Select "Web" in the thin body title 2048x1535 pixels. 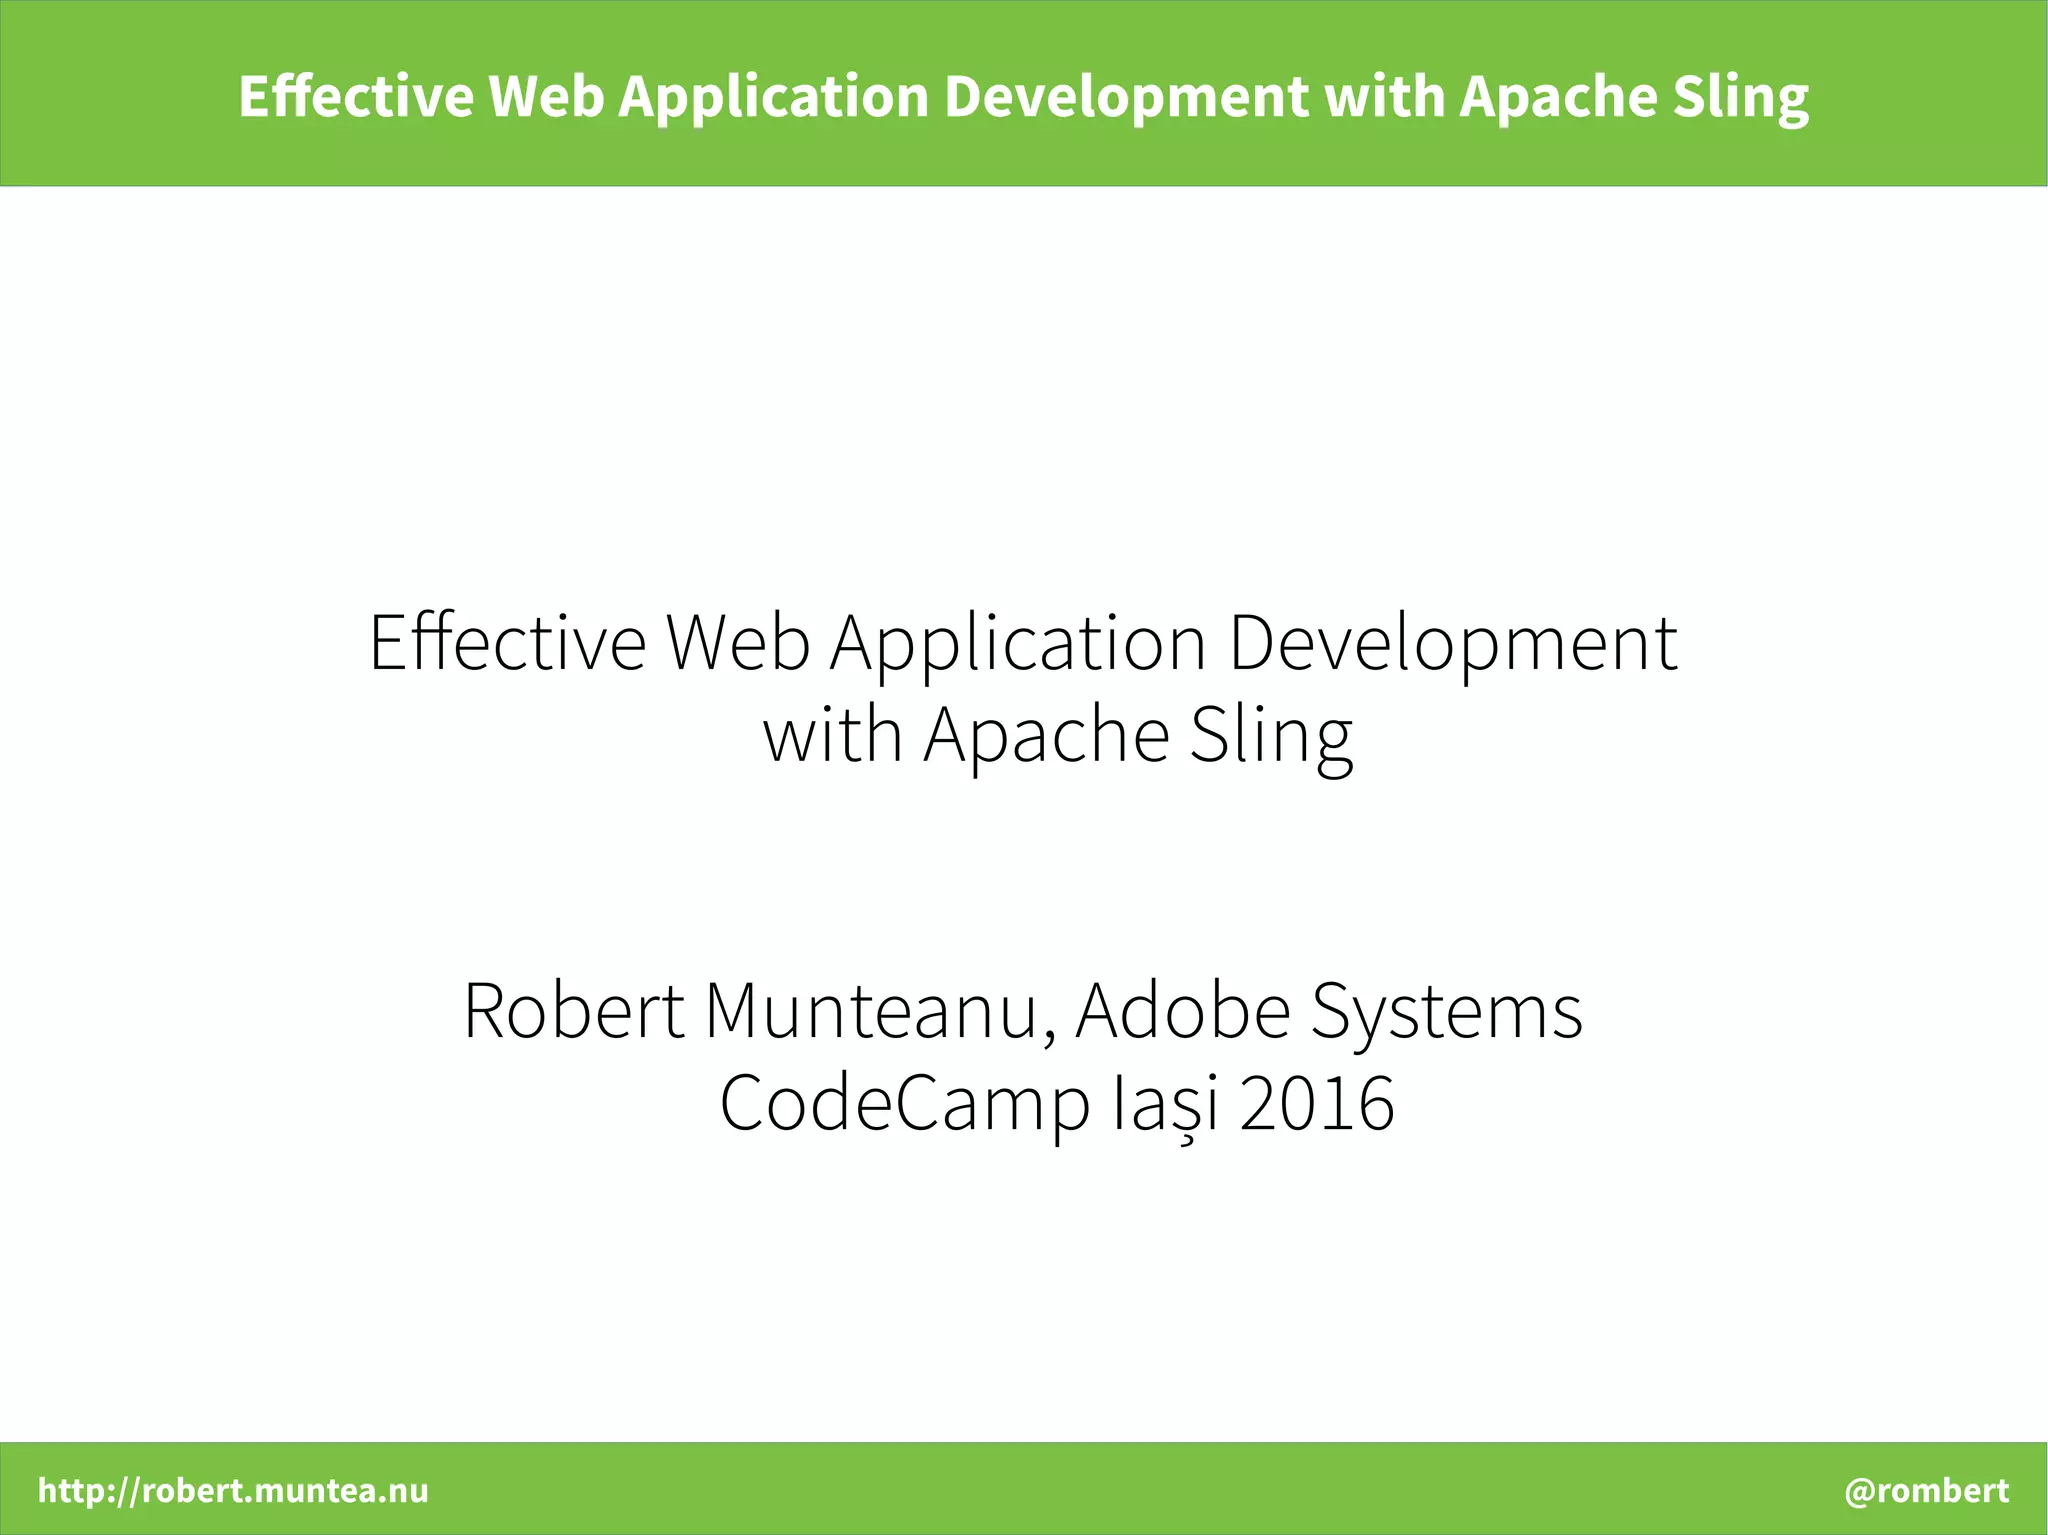pos(737,643)
